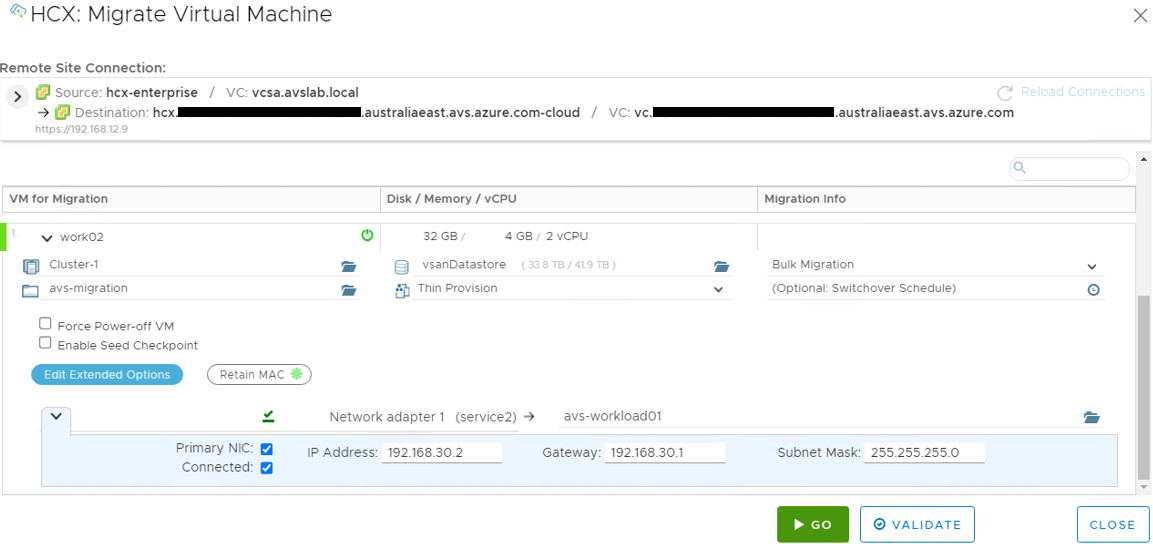Click the Network adapter 1 (service2) label

(423, 417)
